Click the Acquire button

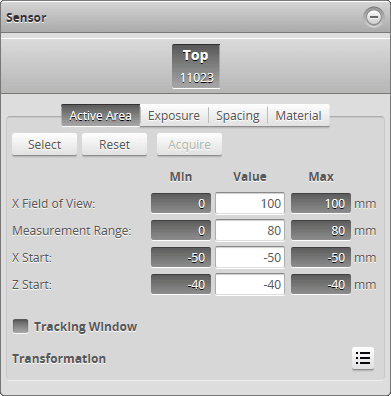pyautogui.click(x=189, y=144)
